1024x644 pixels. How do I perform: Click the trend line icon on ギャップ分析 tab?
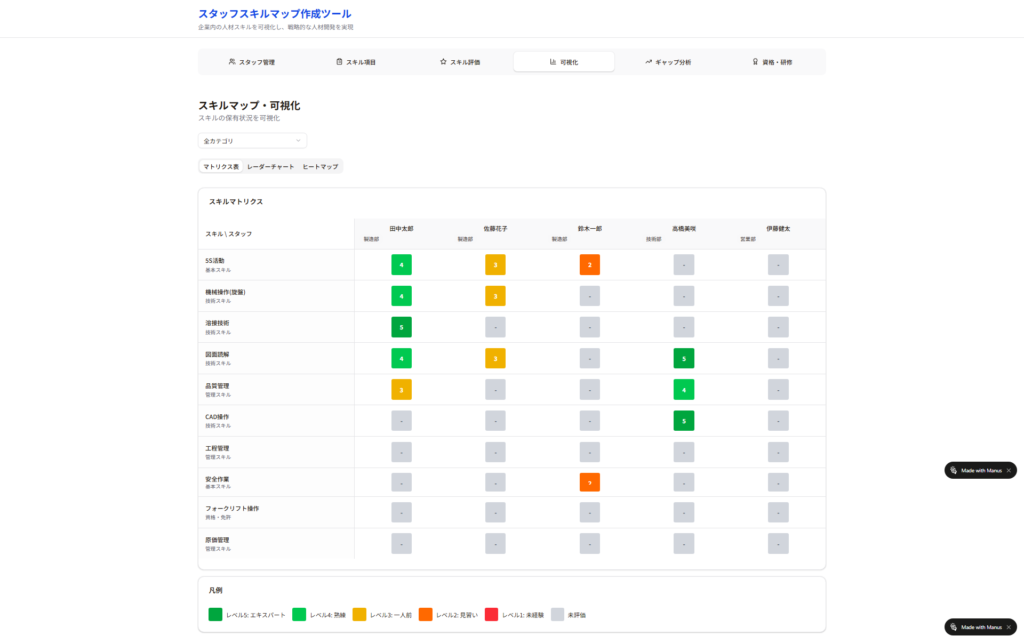tap(648, 62)
